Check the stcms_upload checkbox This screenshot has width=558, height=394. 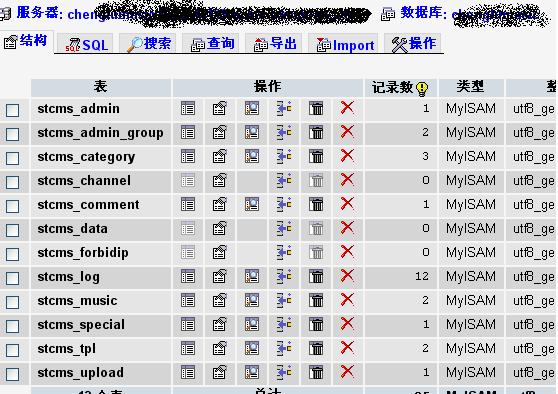pos(12,374)
